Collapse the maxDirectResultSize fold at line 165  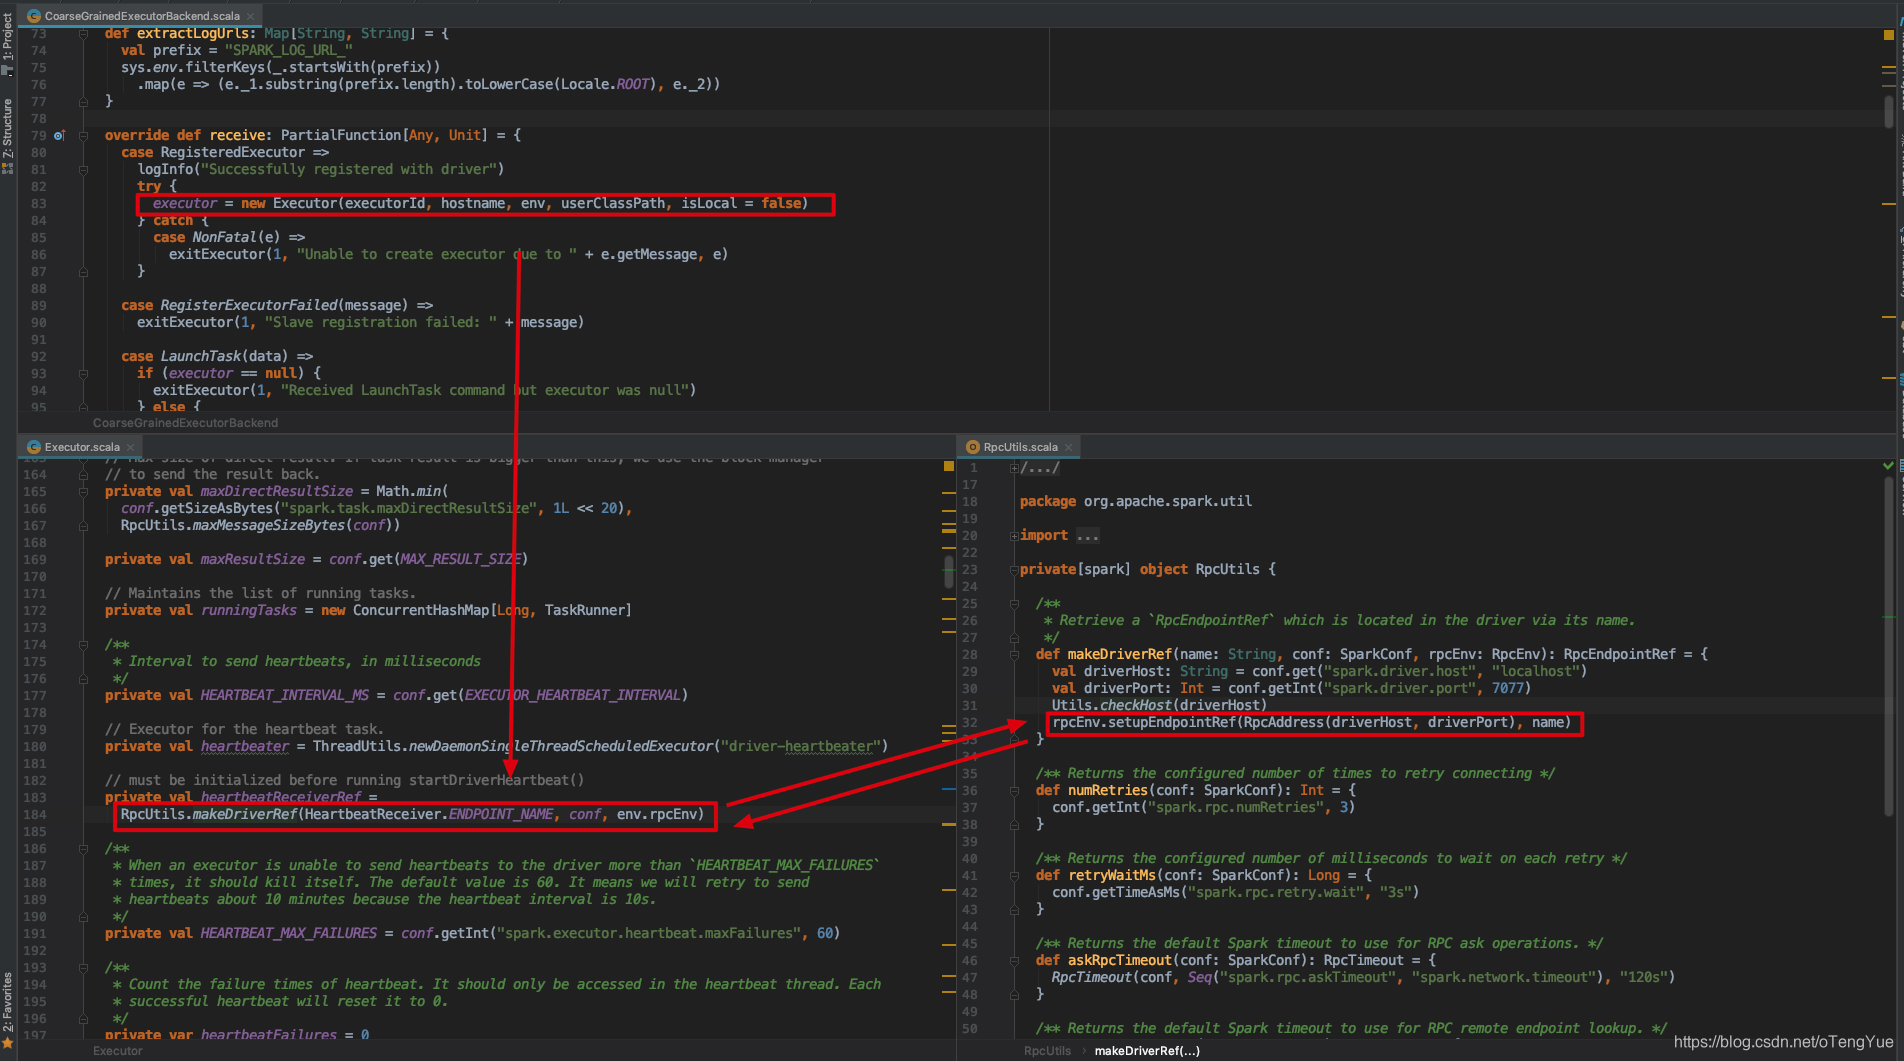(83, 492)
